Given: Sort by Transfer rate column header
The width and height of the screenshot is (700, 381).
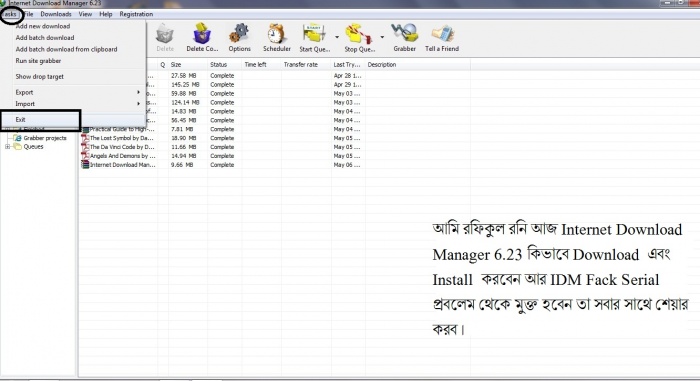Looking at the screenshot, I should 306,65.
